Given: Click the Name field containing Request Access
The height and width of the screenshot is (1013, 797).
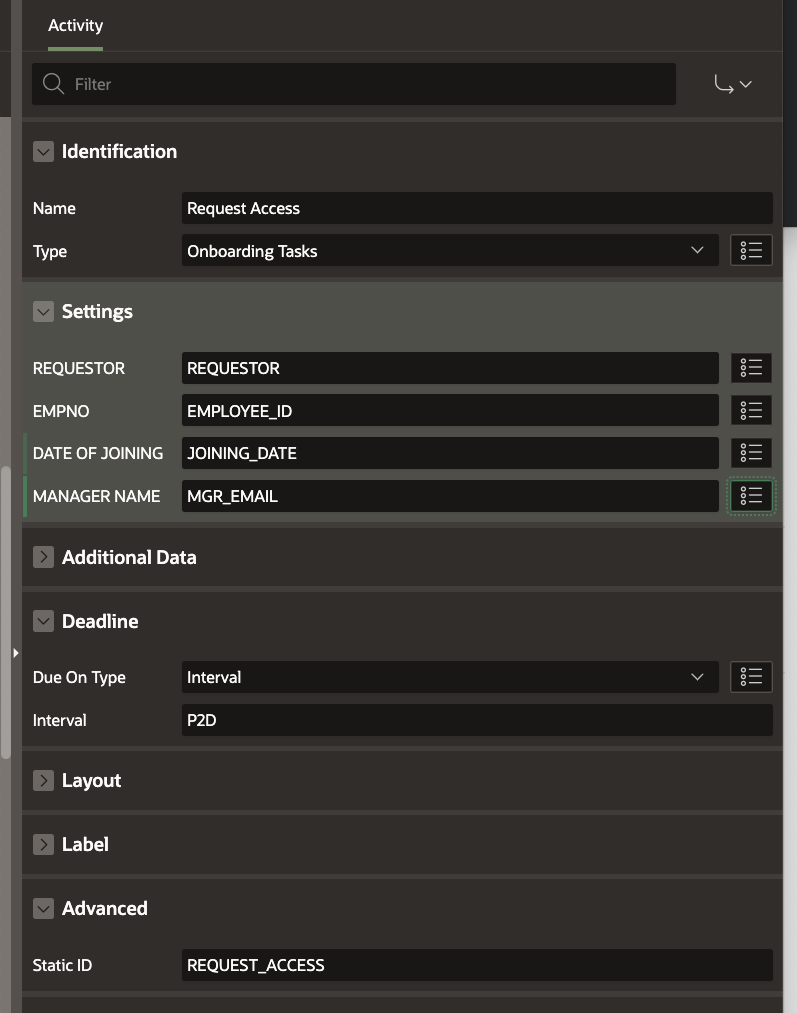Looking at the screenshot, I should [x=477, y=208].
